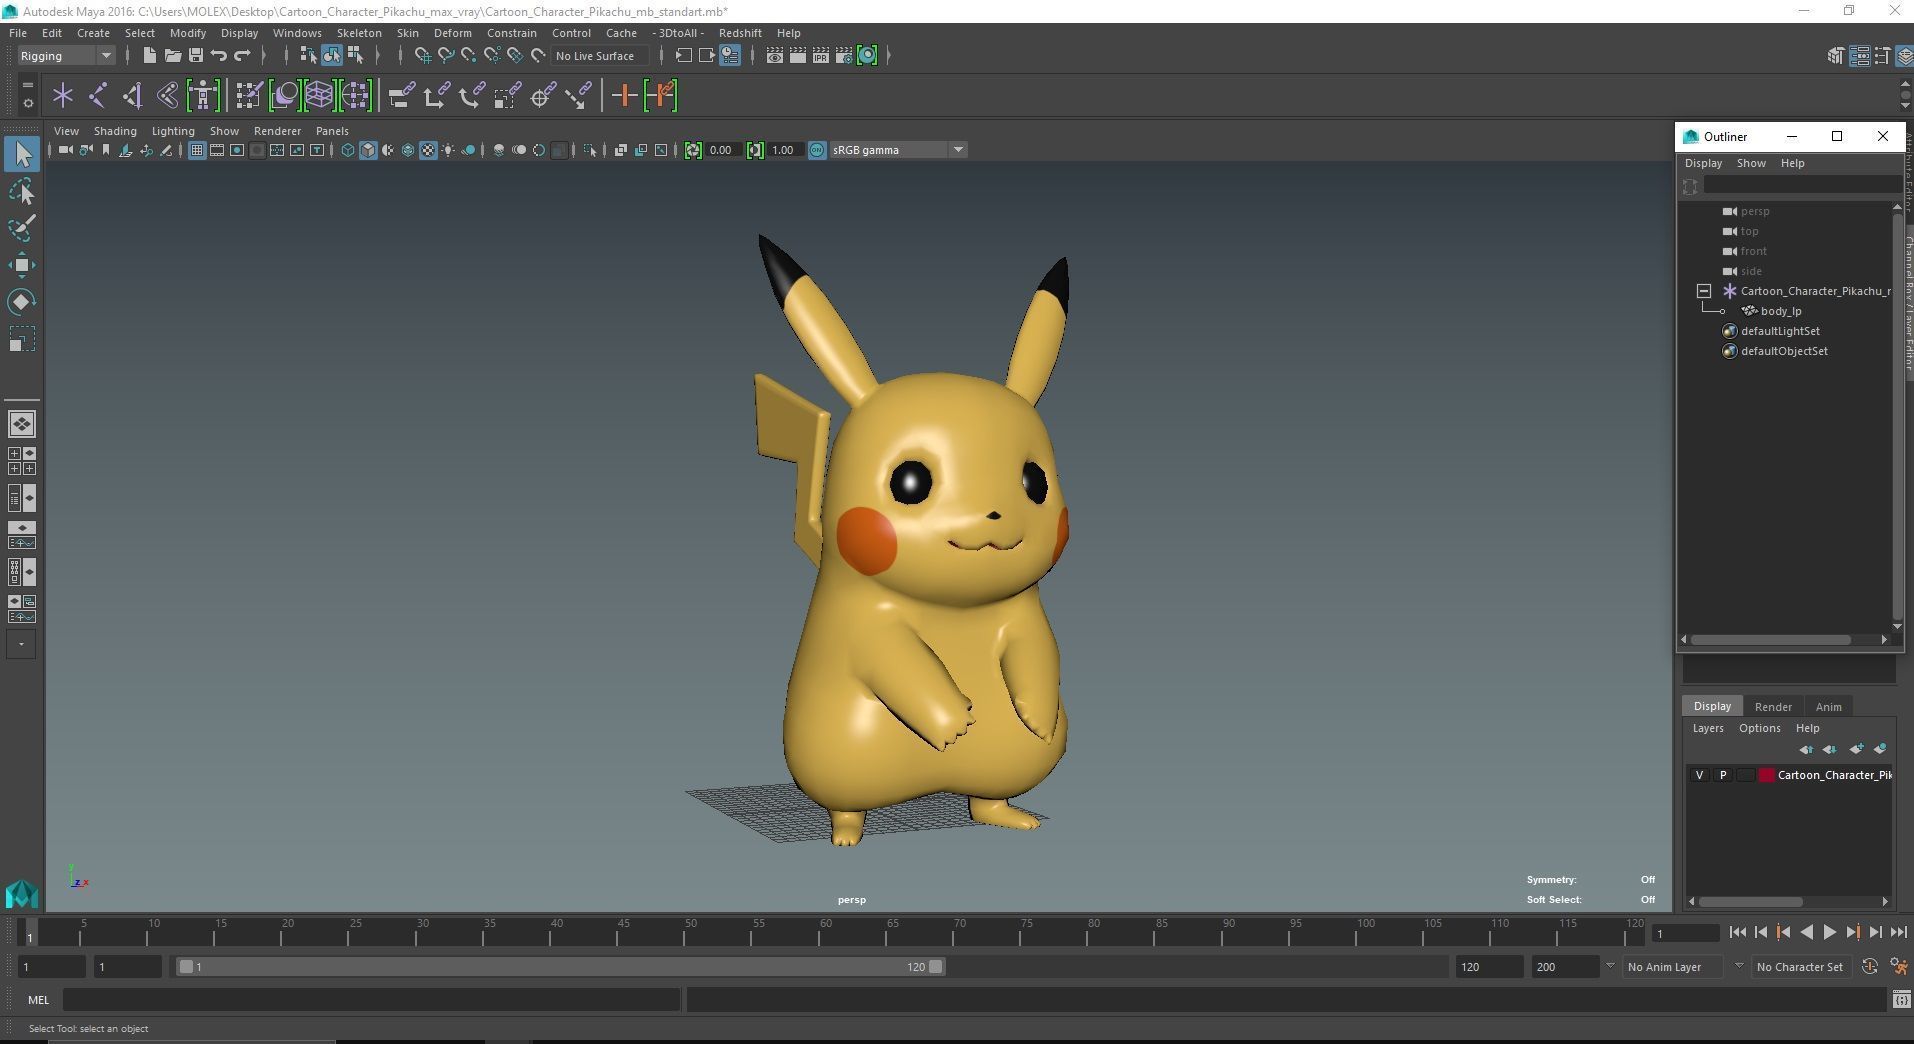Choose the Move tool in toolbox
Image resolution: width=1914 pixels, height=1044 pixels.
tap(22, 265)
